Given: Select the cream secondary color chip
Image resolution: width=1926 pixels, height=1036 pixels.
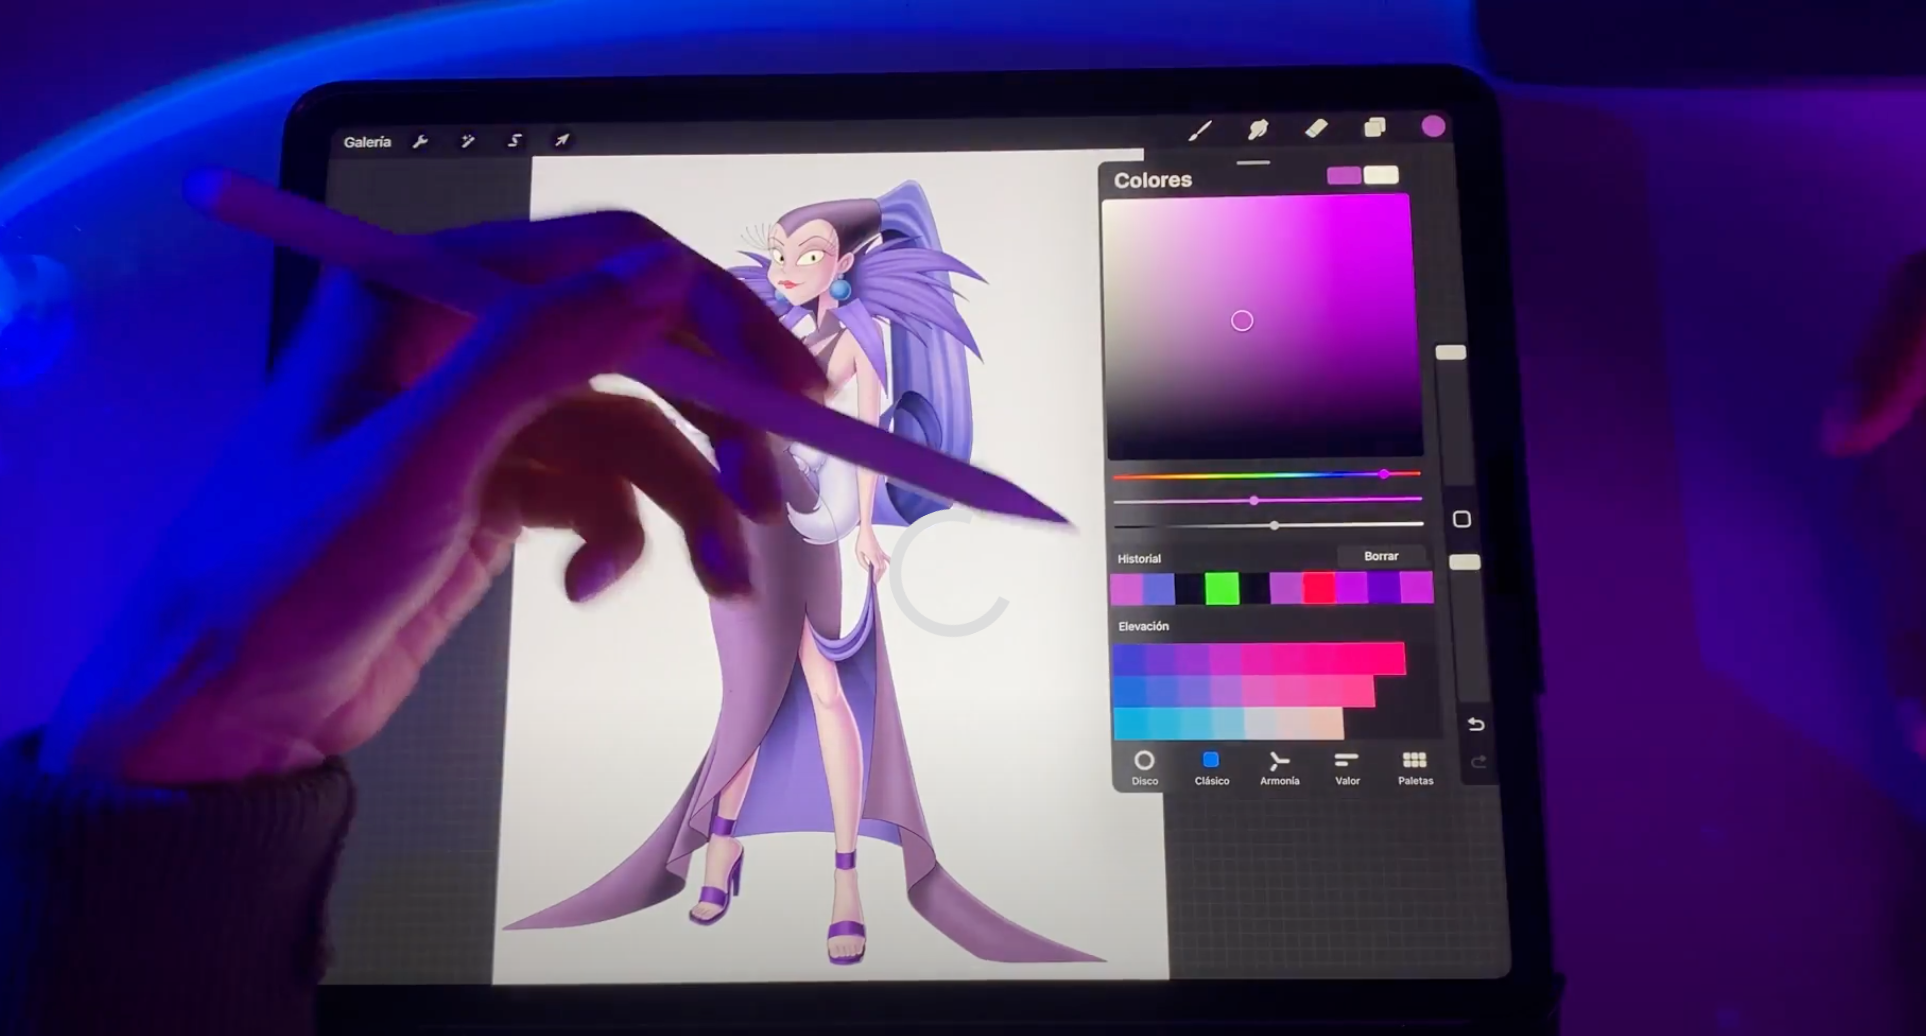Looking at the screenshot, I should [x=1381, y=176].
